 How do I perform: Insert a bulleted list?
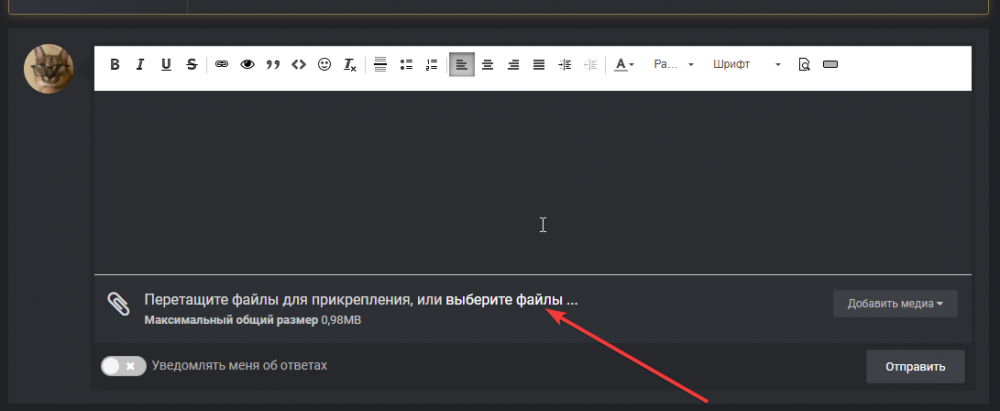(x=406, y=65)
